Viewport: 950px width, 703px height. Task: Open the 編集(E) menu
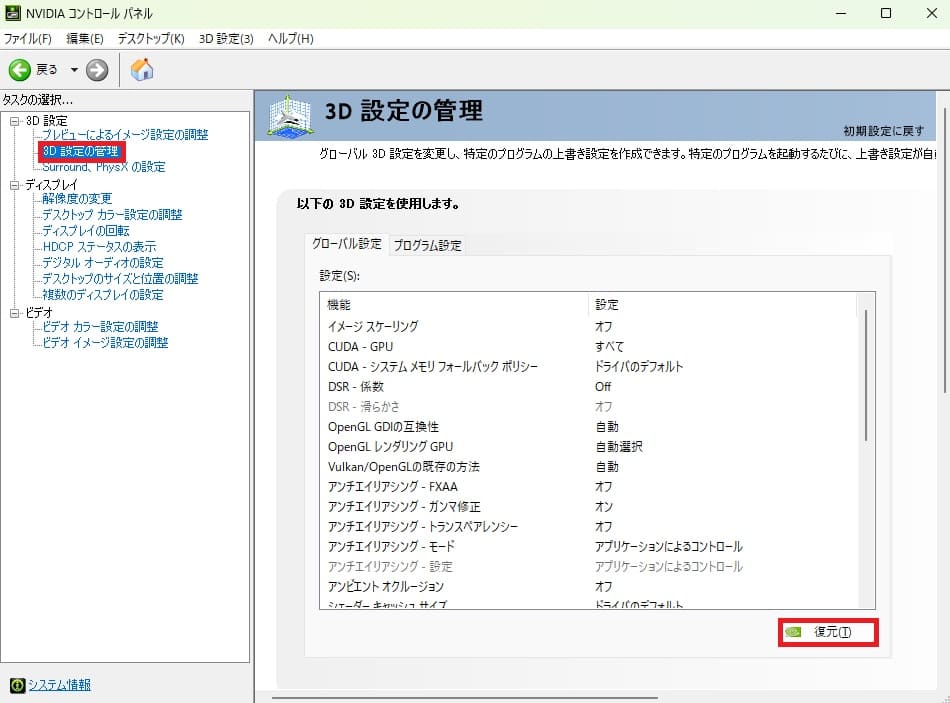[x=85, y=39]
